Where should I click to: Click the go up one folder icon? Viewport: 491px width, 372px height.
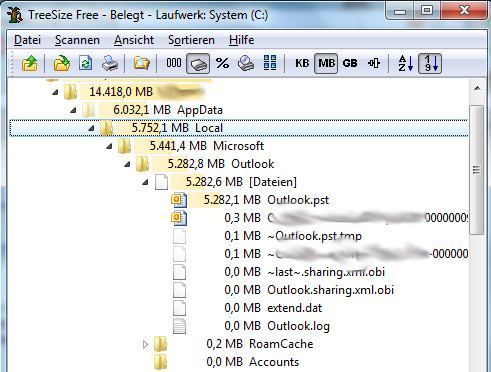tap(30, 63)
